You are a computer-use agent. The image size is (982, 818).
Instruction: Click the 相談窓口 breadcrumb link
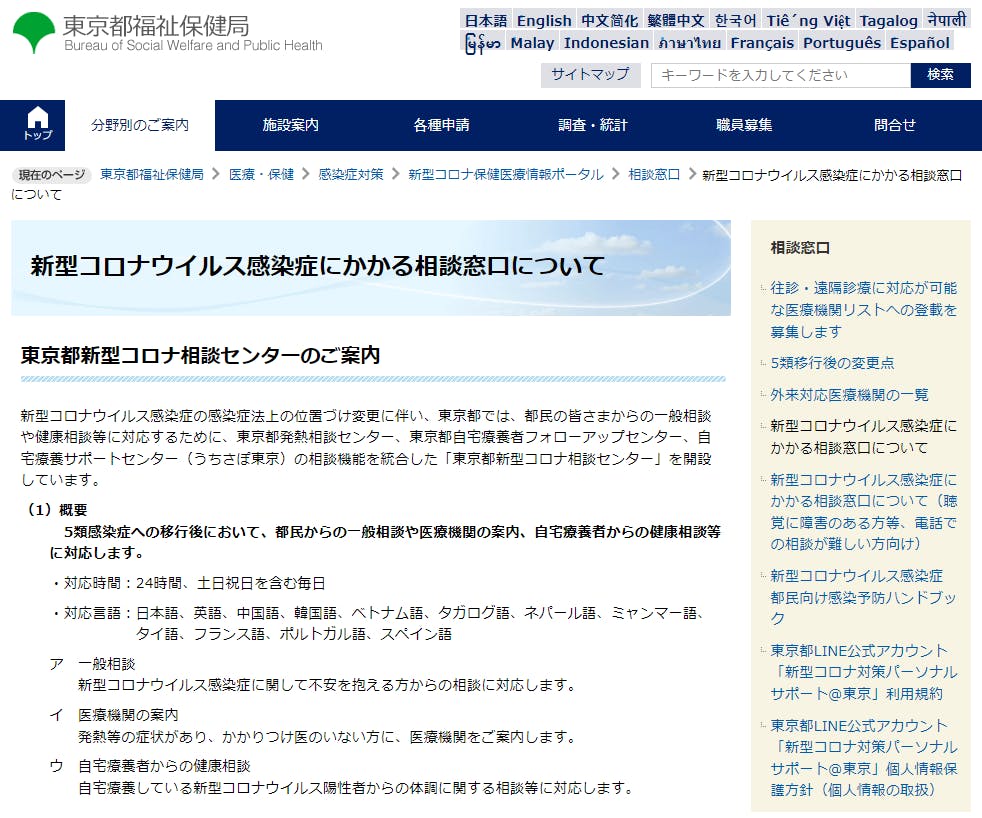pyautogui.click(x=653, y=174)
